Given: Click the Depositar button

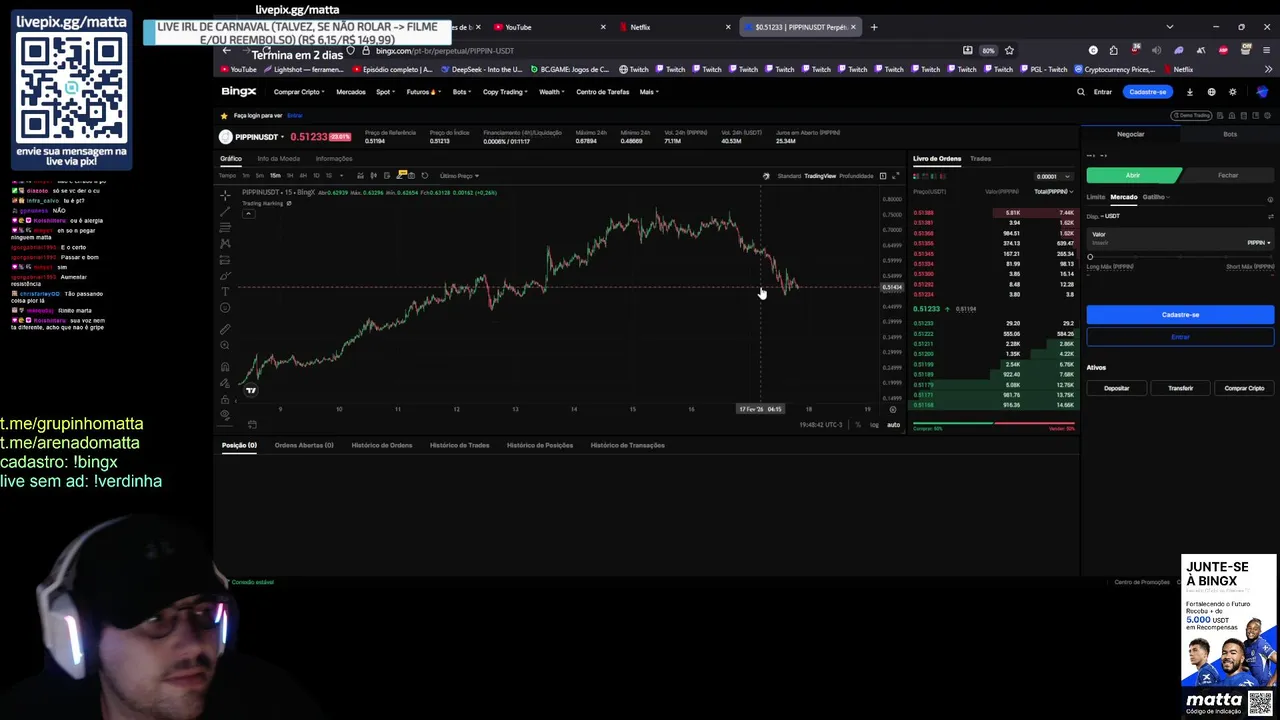Looking at the screenshot, I should click(1116, 388).
